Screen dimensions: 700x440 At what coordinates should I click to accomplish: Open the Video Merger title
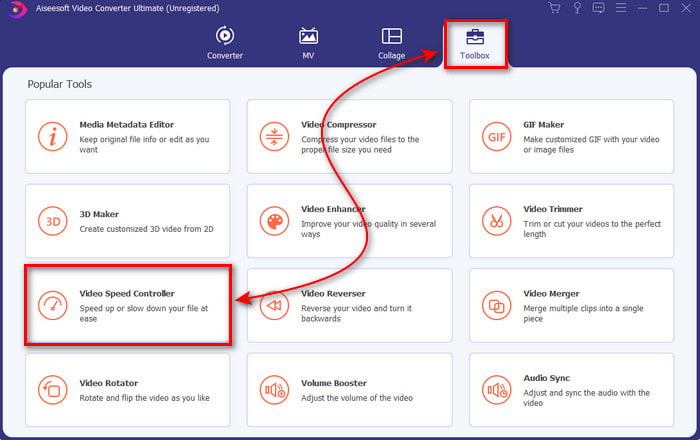552,293
